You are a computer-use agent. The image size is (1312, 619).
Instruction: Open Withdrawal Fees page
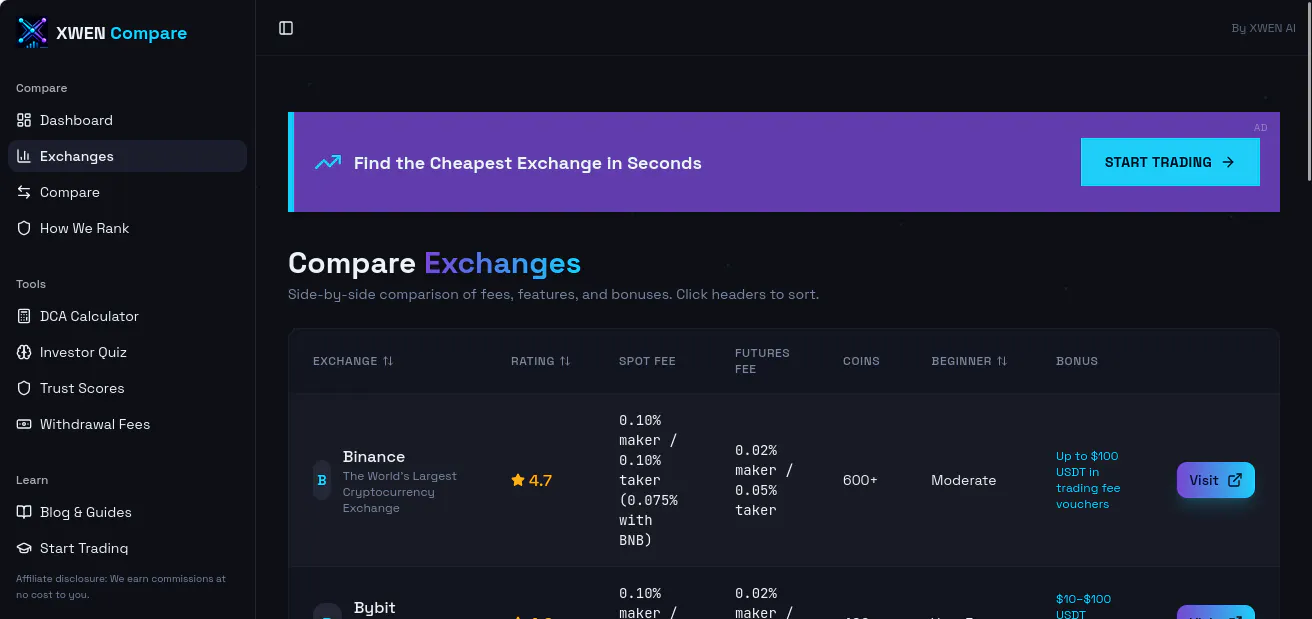point(127,424)
